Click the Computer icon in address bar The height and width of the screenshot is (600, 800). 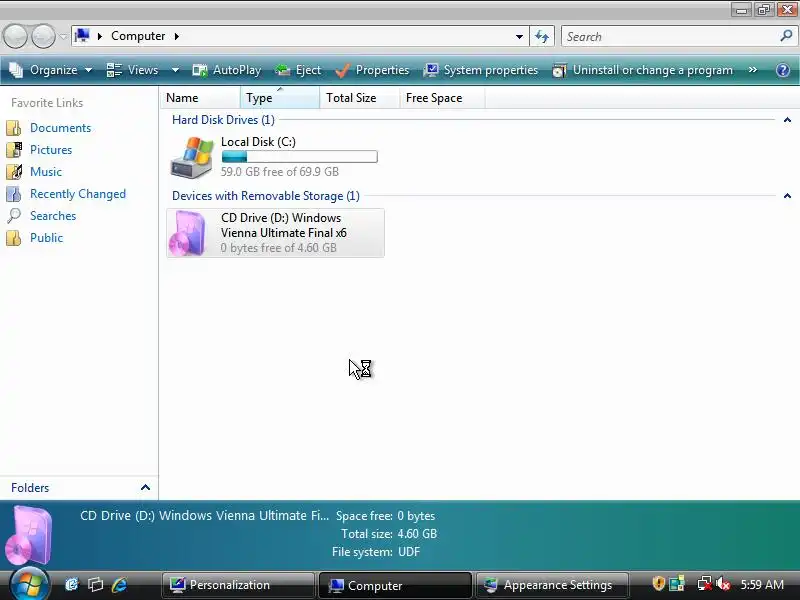point(82,36)
